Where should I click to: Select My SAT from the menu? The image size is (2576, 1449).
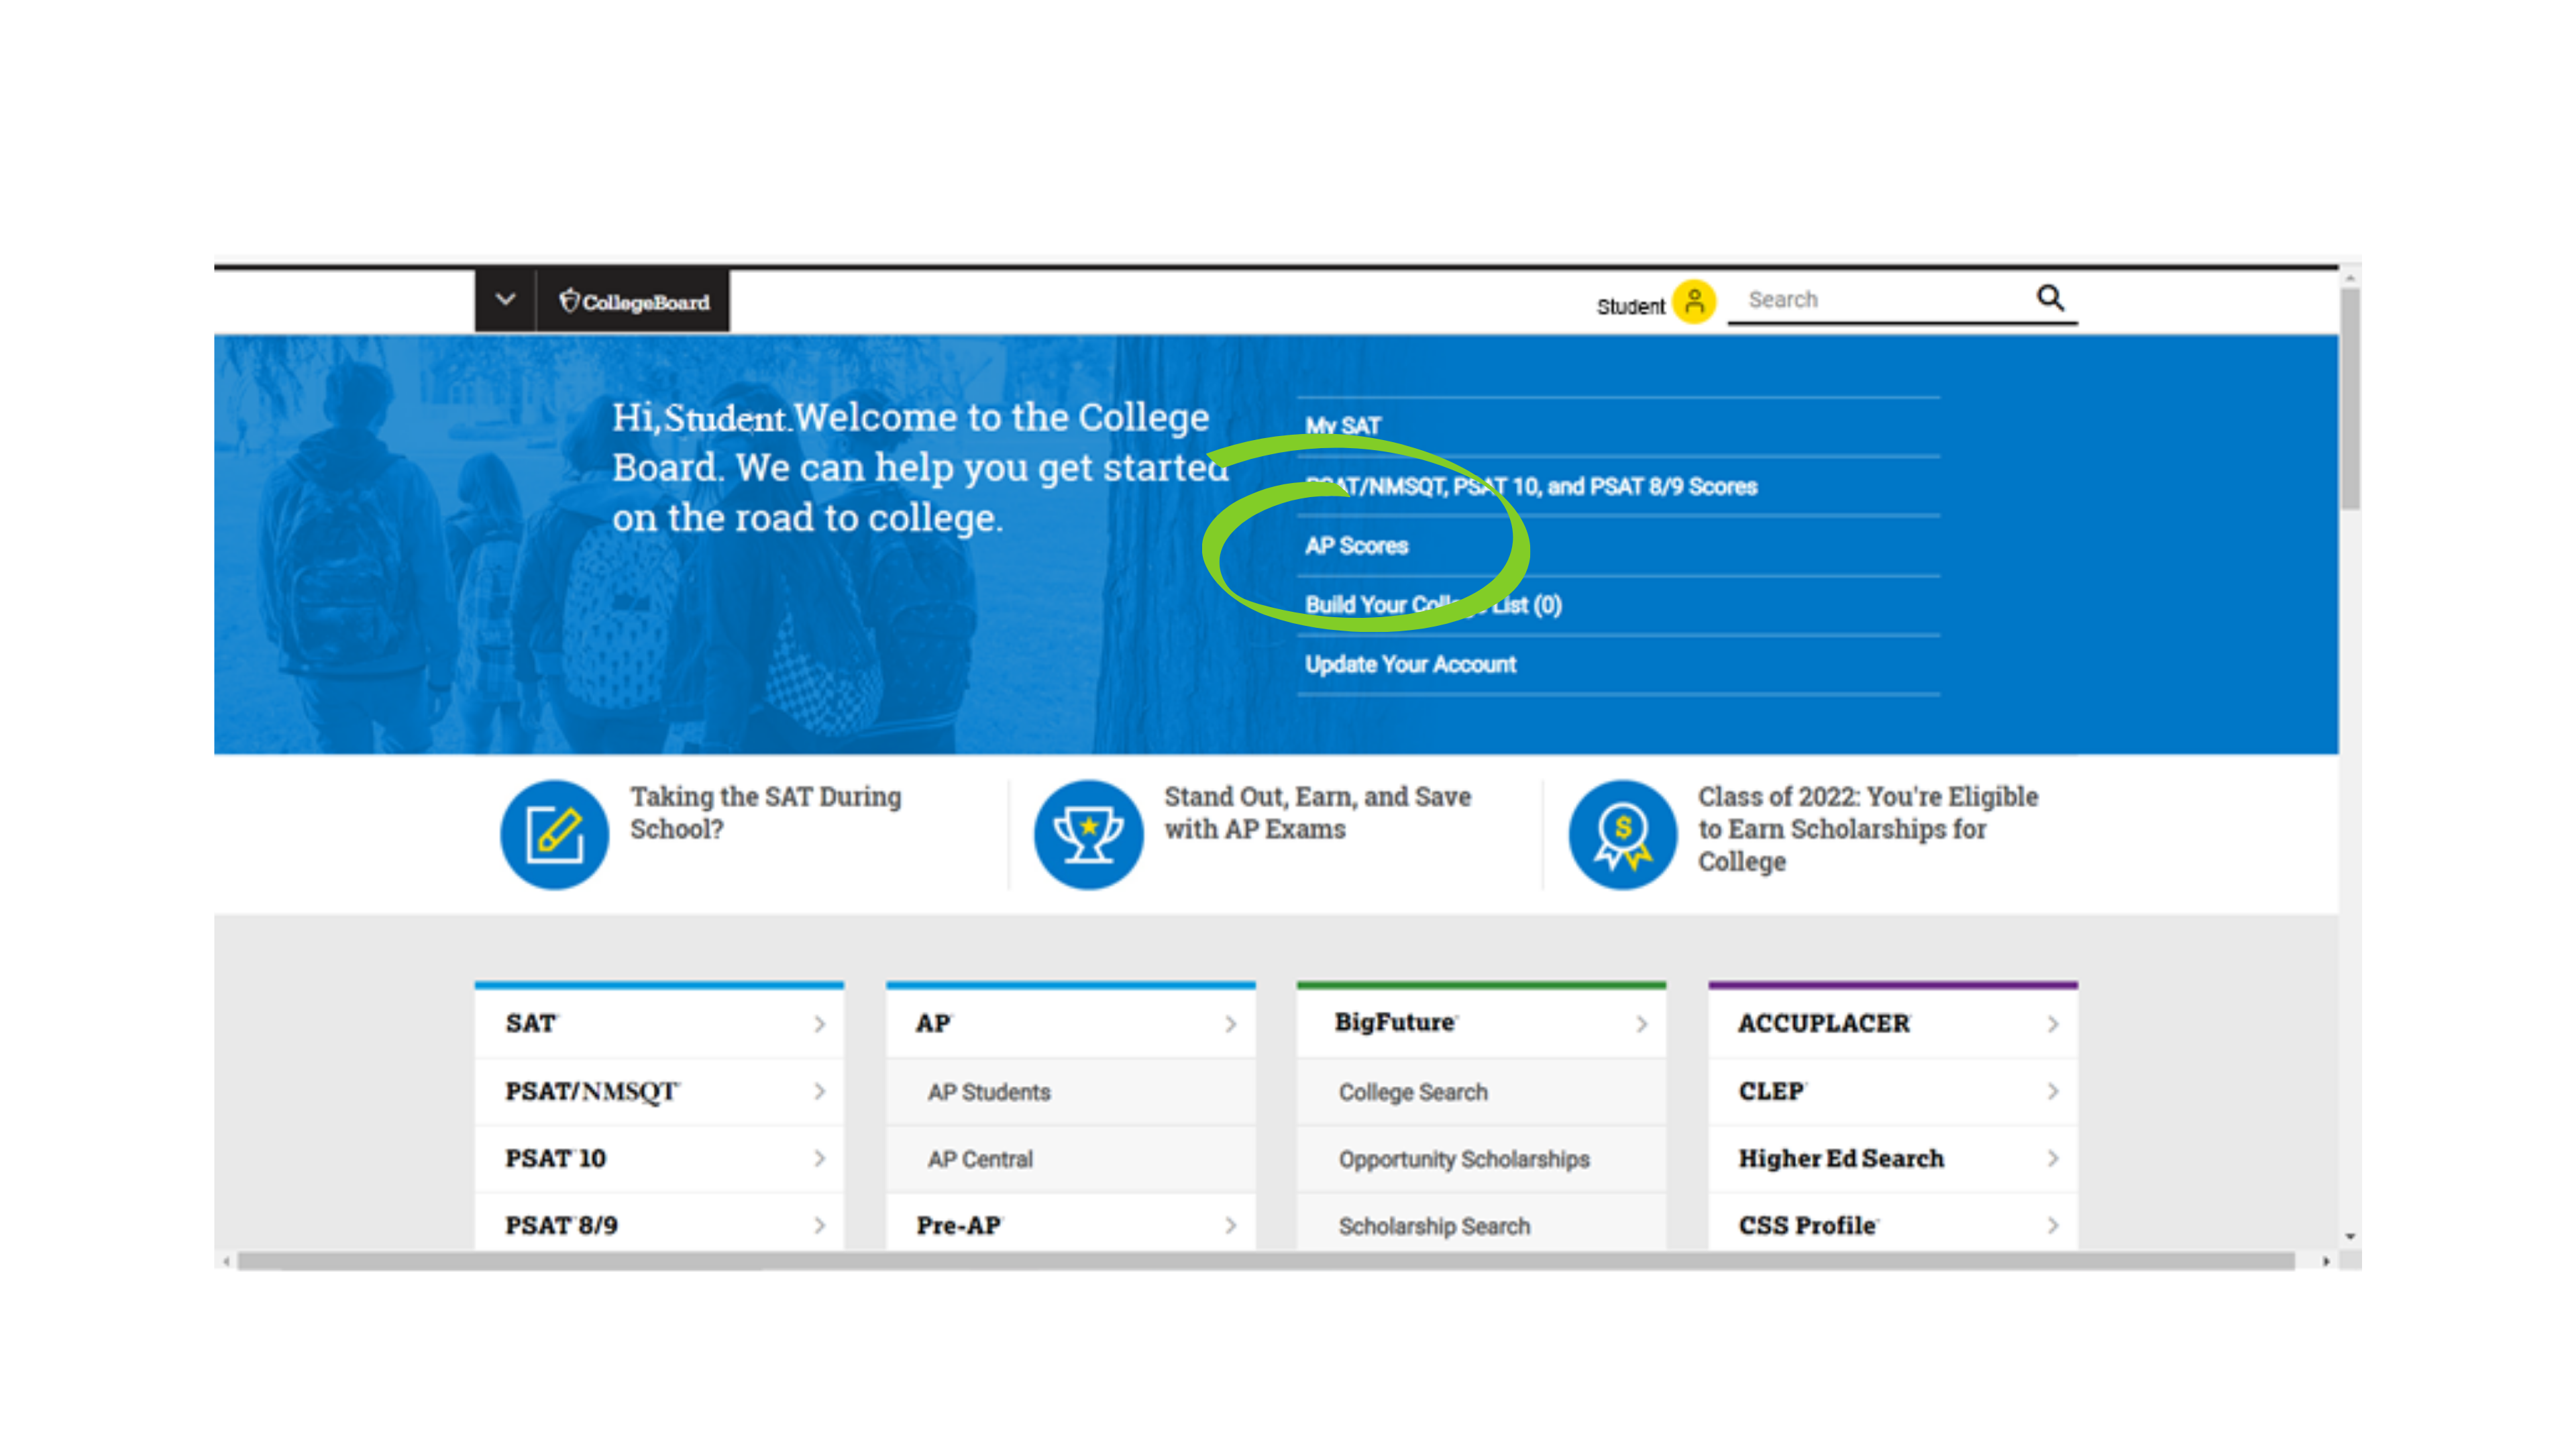coord(1343,425)
